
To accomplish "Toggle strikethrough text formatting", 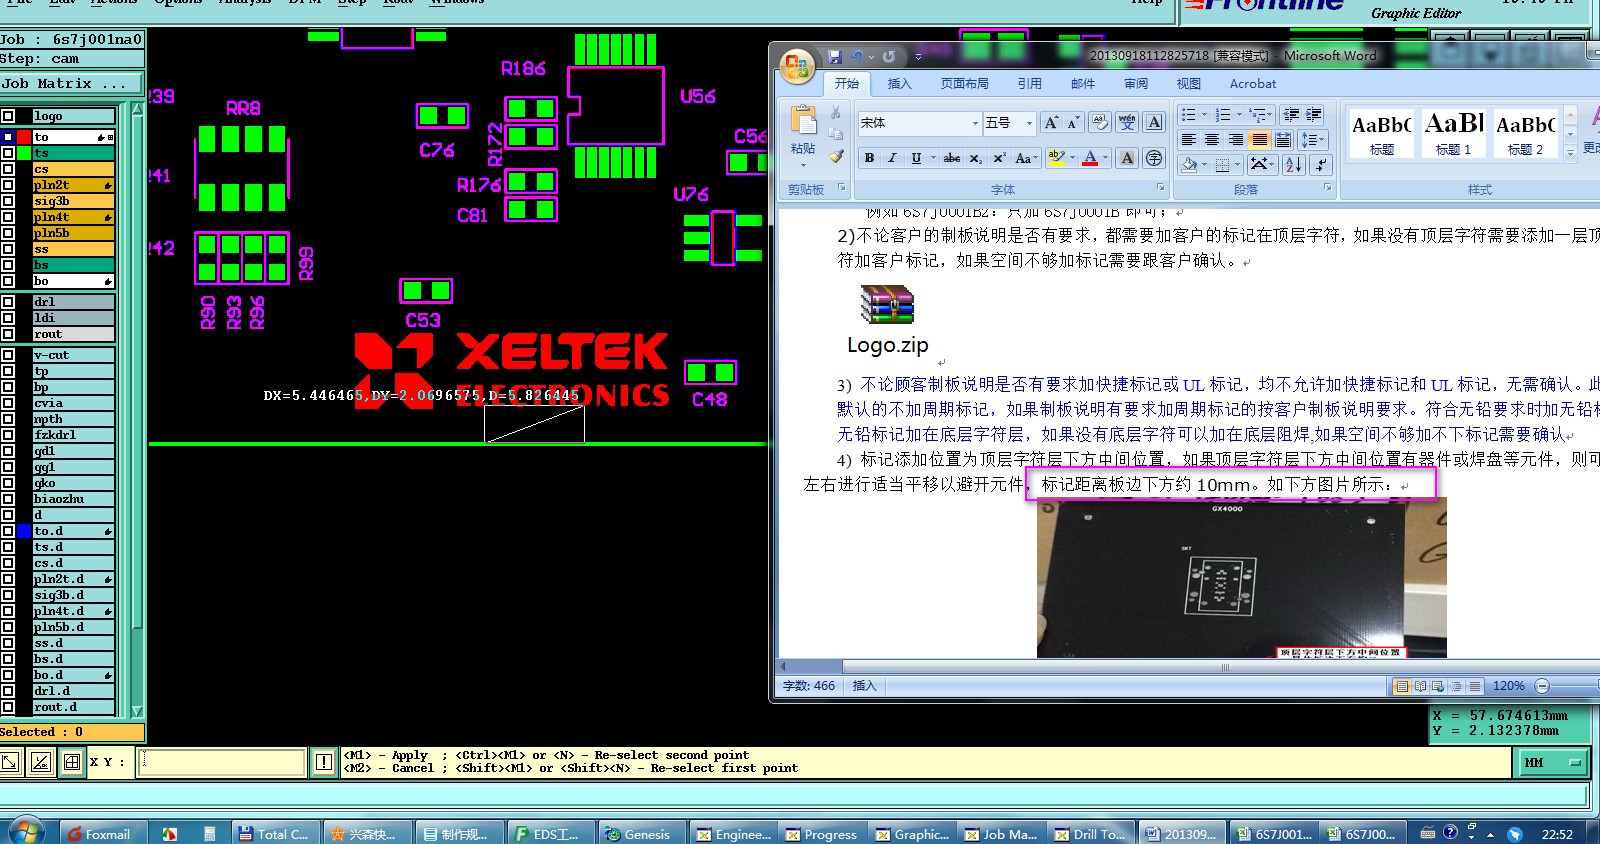I will 952,158.
